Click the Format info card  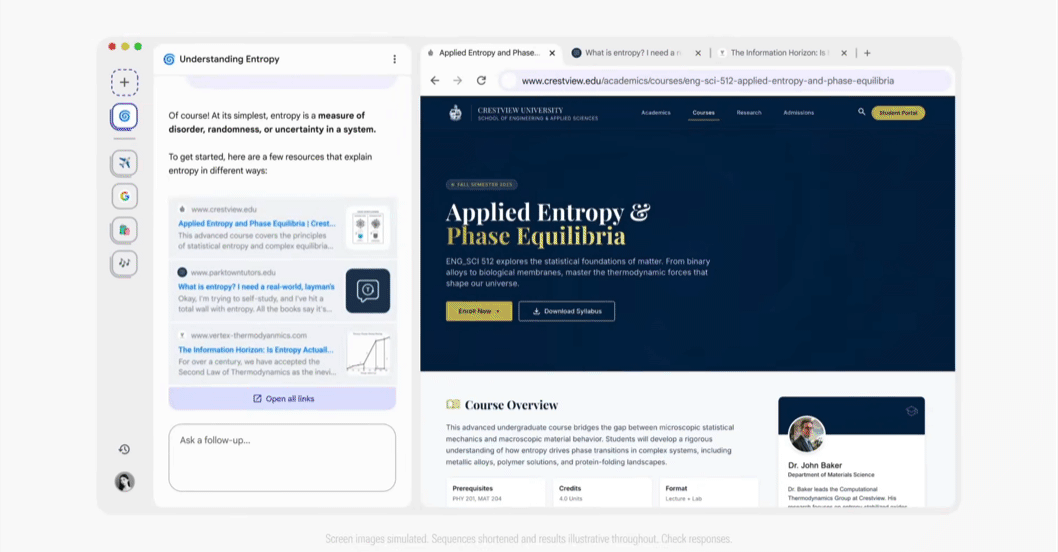pyautogui.click(x=708, y=493)
